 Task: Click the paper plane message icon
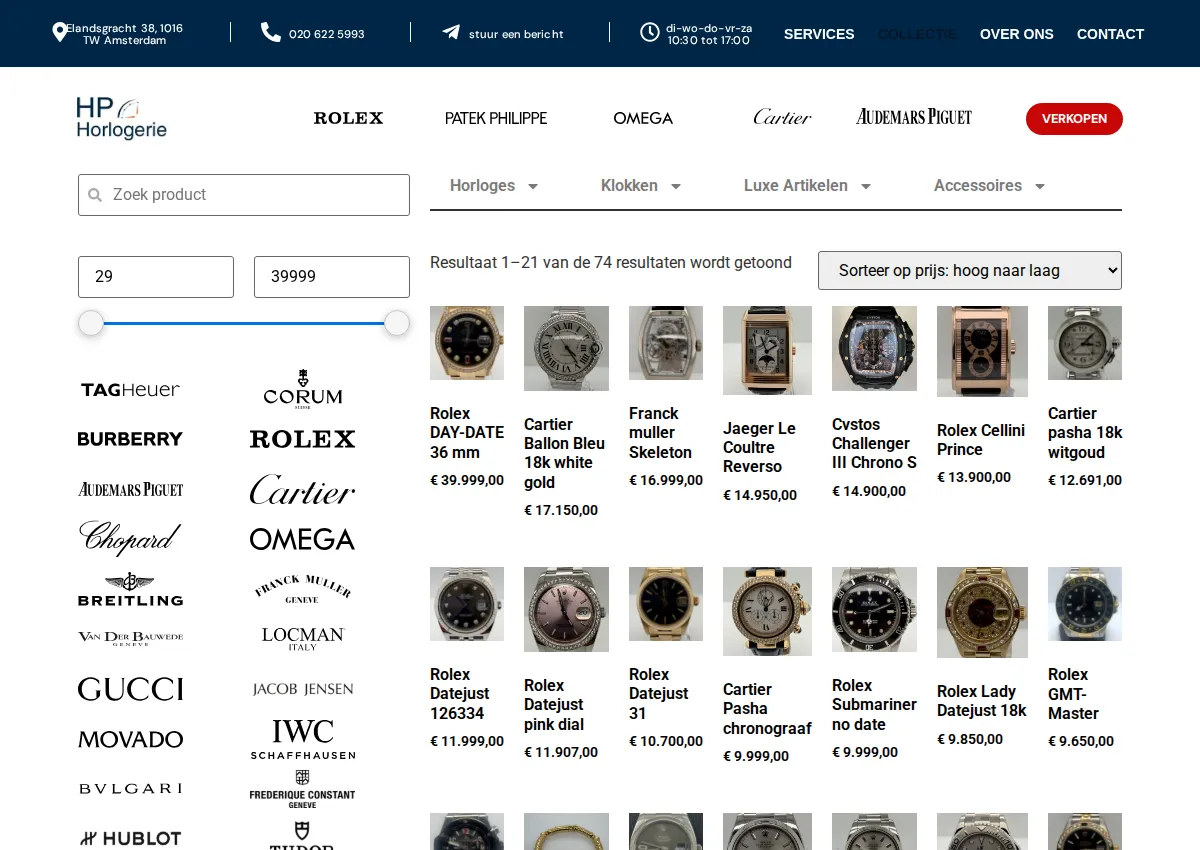[451, 32]
